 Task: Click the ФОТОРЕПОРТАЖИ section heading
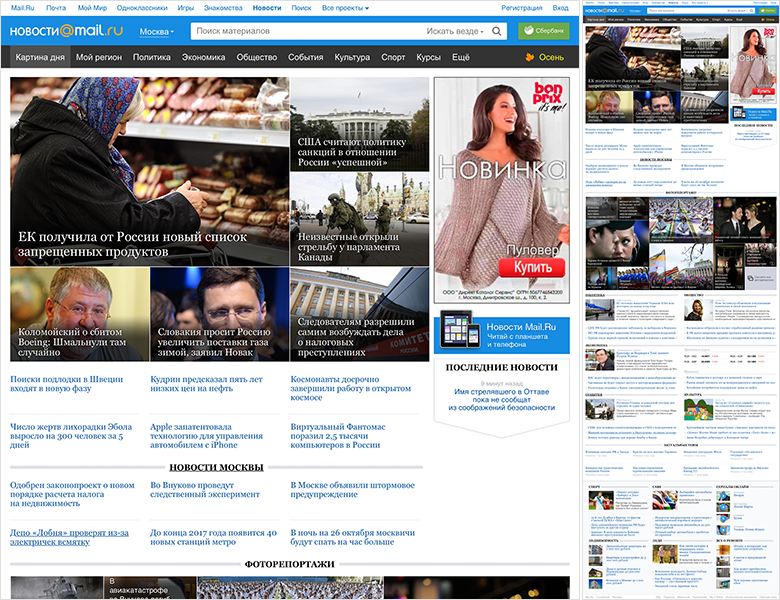(289, 564)
